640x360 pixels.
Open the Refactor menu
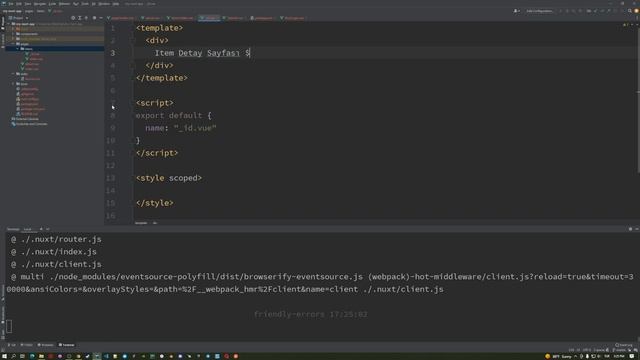pos(64,4)
